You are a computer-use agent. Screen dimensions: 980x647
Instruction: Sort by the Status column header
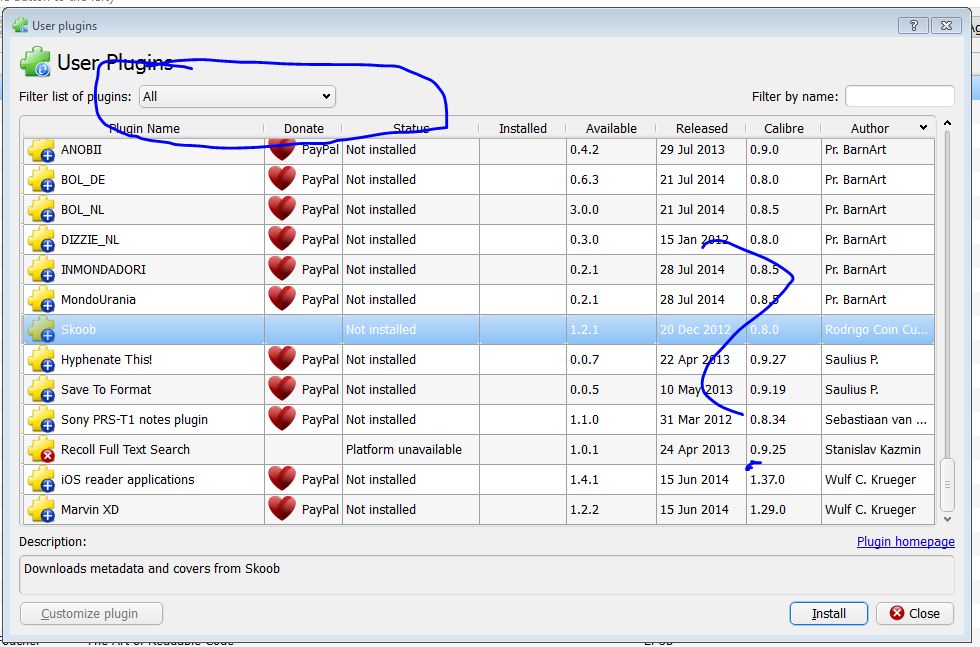[411, 129]
